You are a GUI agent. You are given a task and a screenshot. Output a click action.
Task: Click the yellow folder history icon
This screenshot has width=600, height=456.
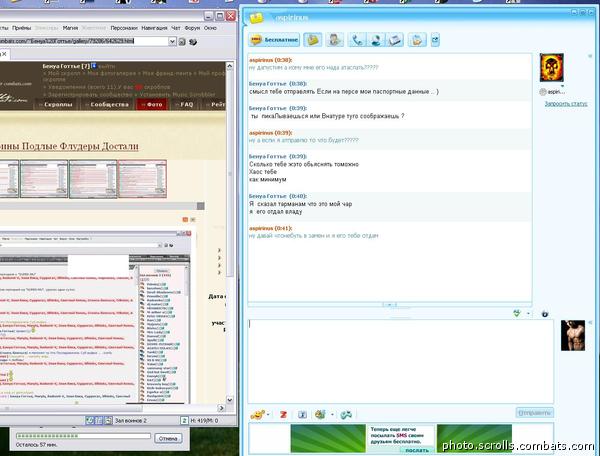[x=313, y=40]
